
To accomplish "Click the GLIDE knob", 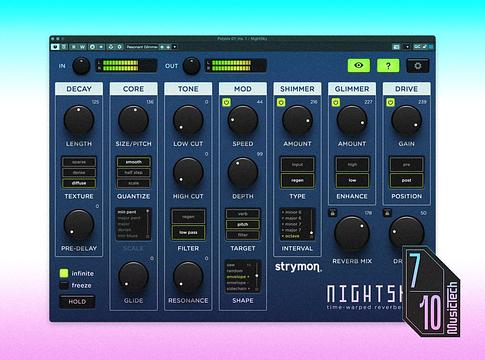I will tap(133, 277).
